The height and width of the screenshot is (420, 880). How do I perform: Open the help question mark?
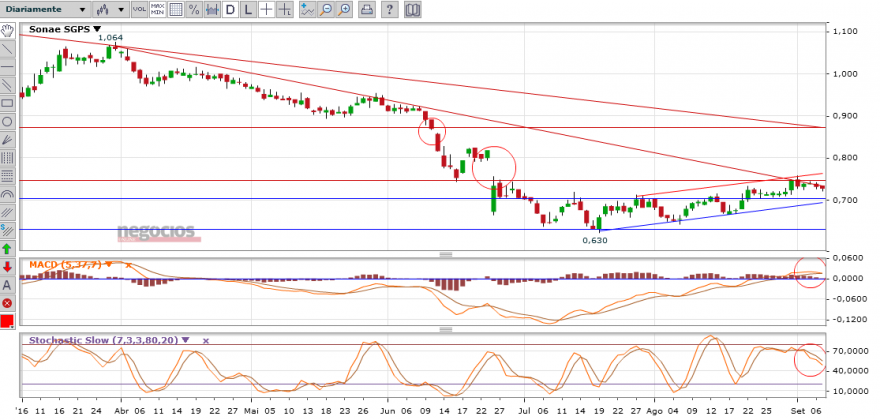(x=390, y=10)
